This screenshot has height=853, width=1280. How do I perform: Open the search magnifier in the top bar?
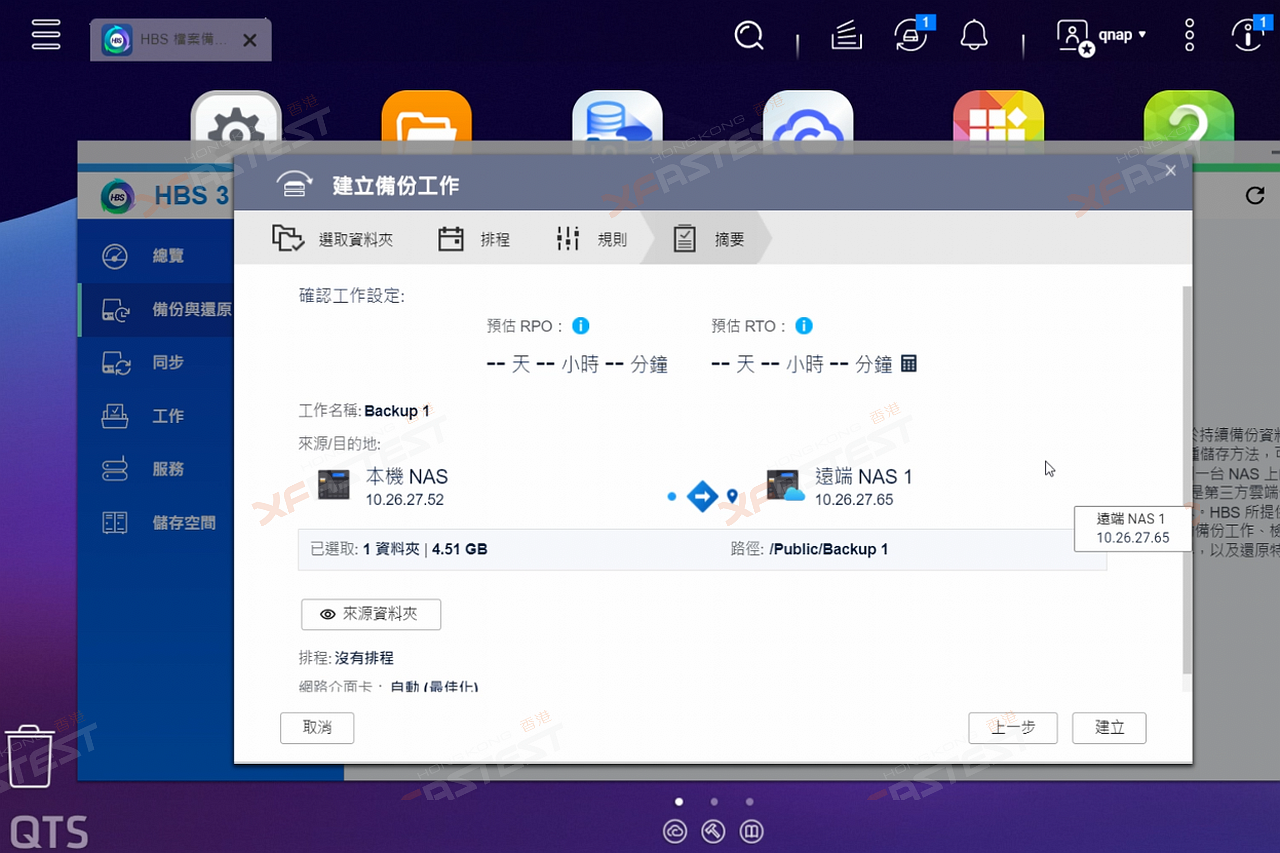[749, 37]
